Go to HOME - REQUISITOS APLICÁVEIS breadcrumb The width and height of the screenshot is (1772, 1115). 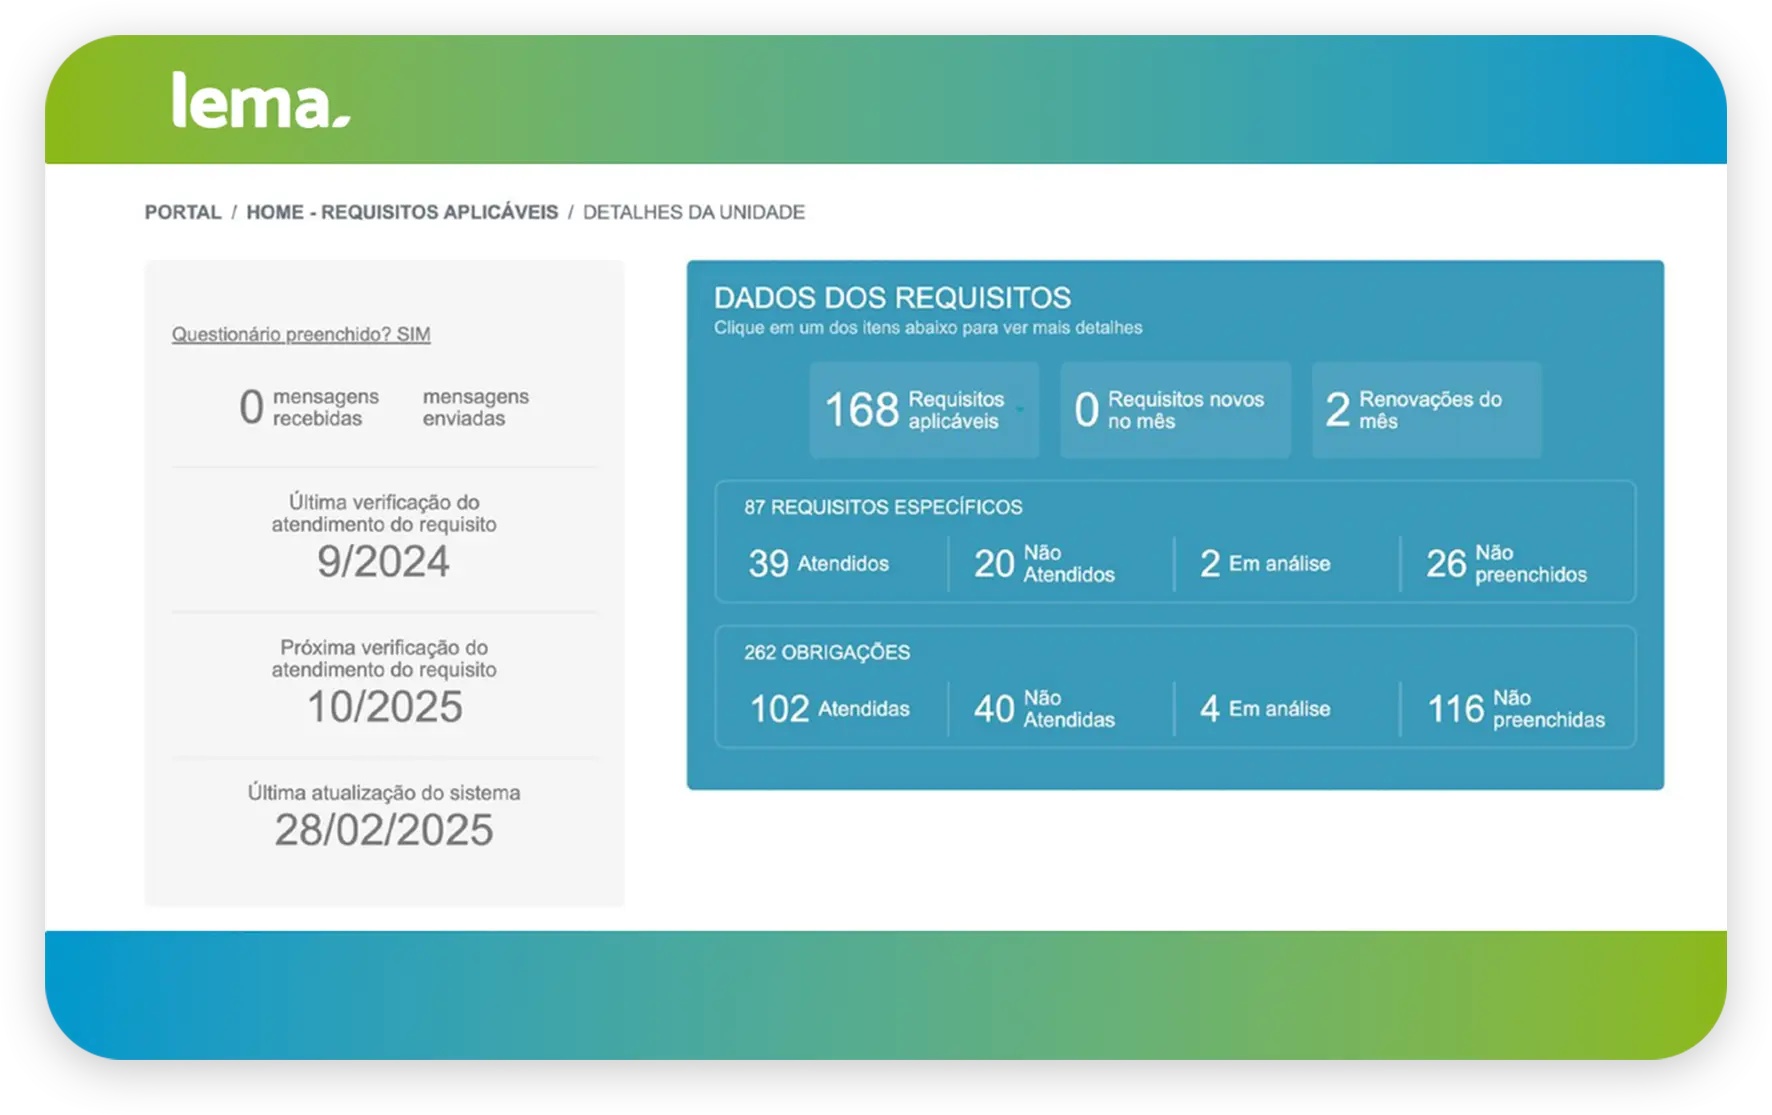402,212
